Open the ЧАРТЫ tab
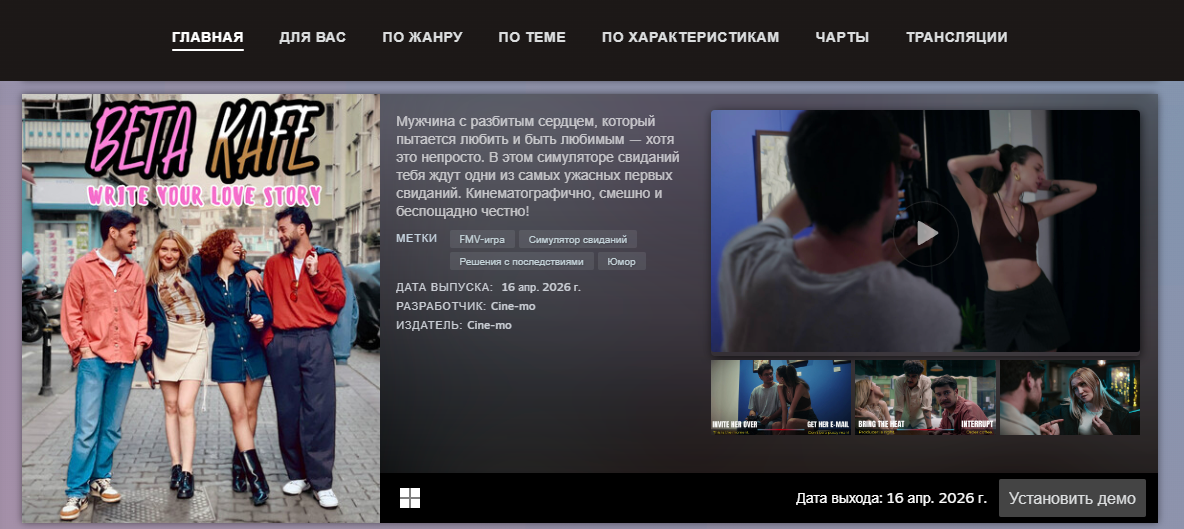This screenshot has height=529, width=1184. 842,37
